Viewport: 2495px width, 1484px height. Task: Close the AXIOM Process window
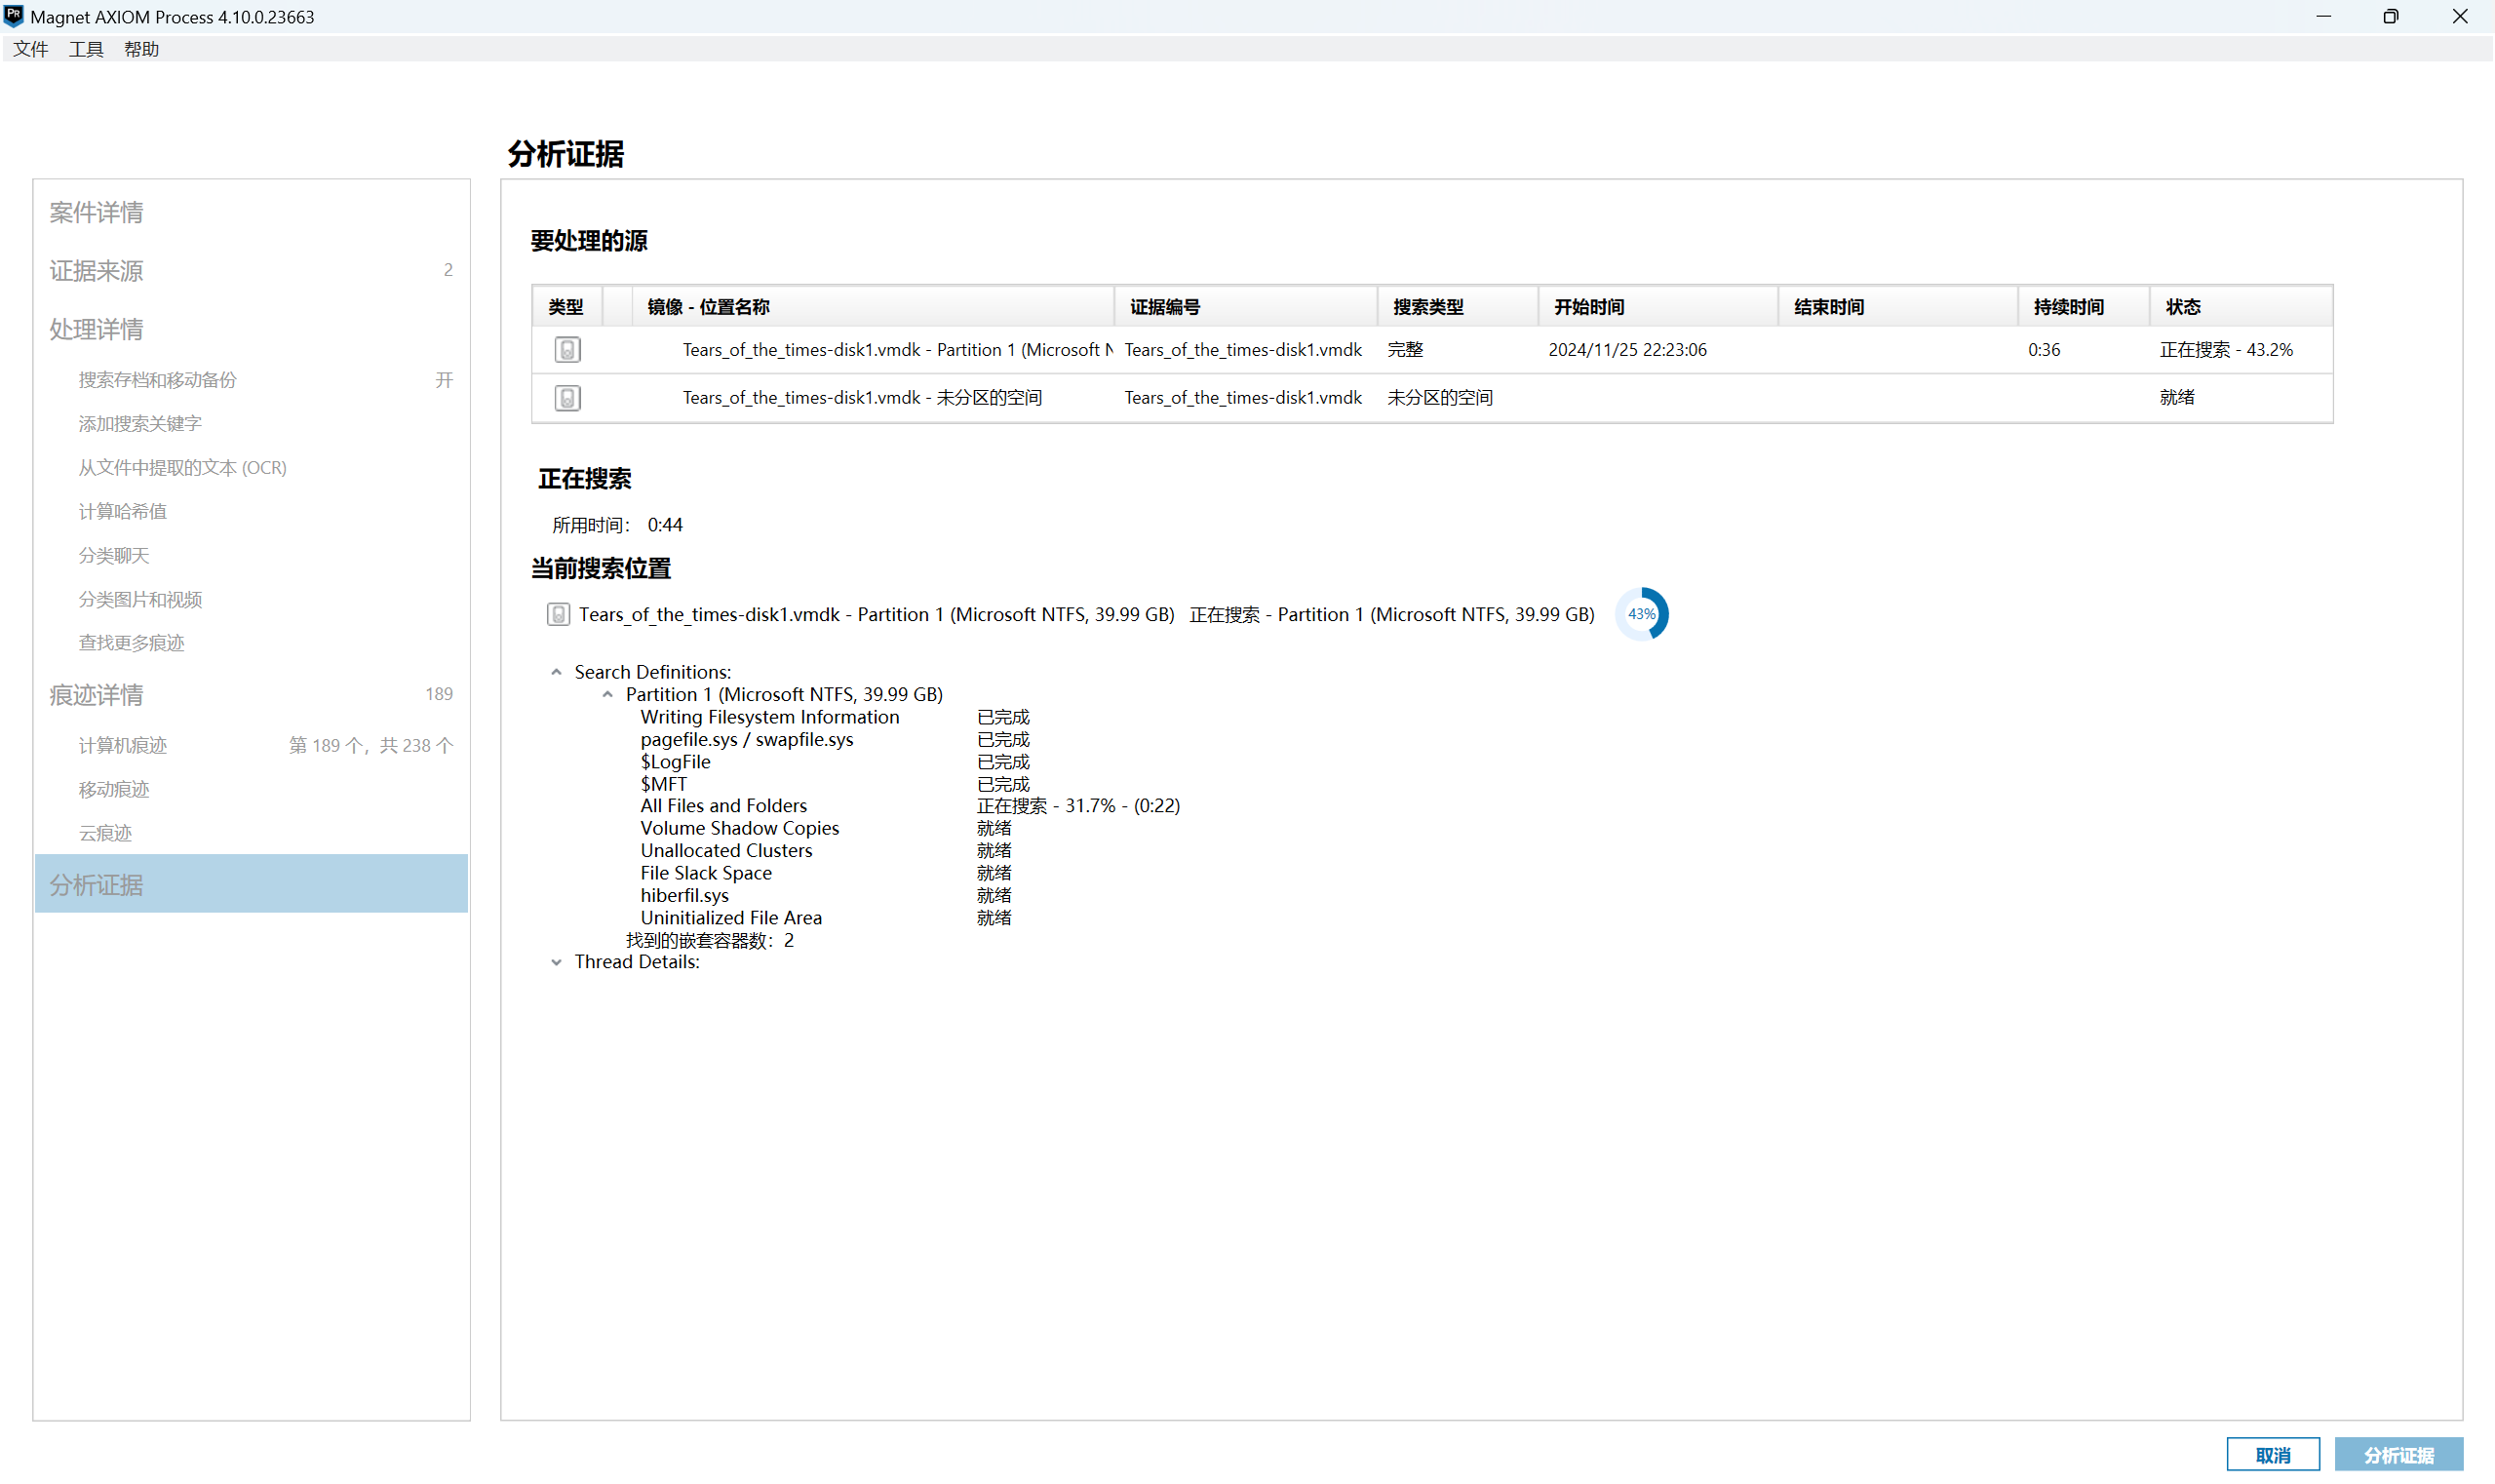(x=2459, y=16)
